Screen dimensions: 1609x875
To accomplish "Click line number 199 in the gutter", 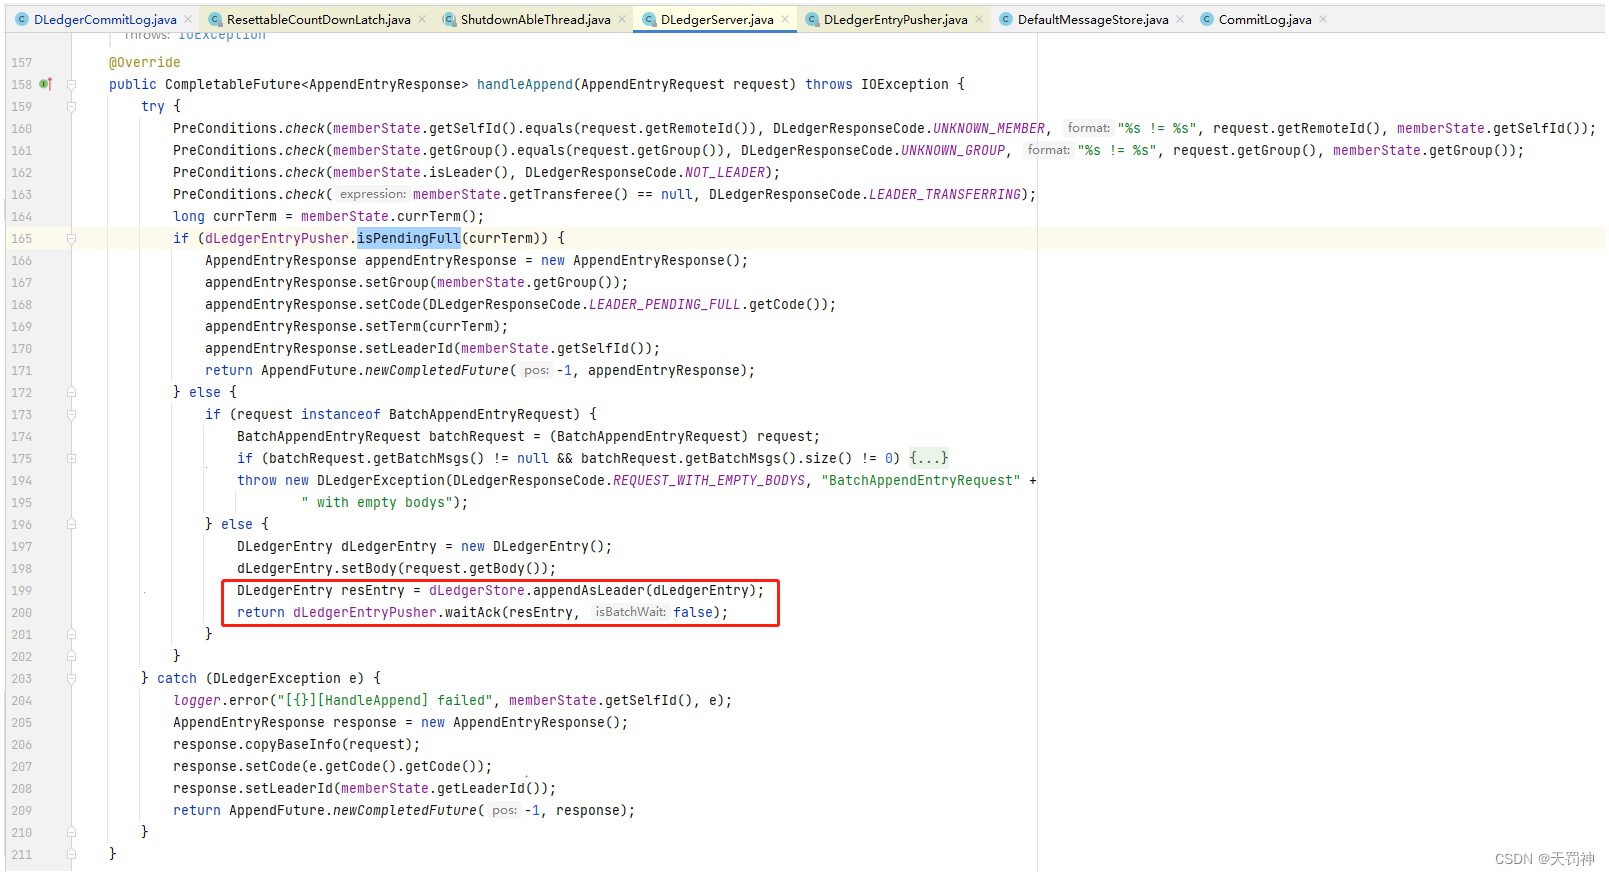I will pos(22,590).
